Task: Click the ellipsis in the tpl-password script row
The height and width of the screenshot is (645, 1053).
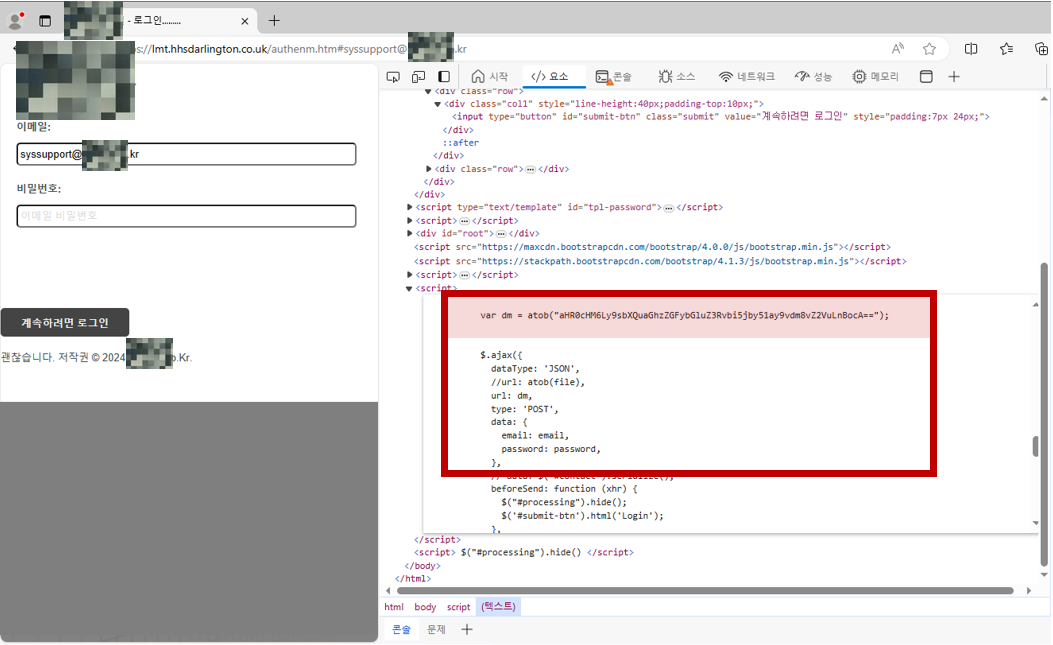Action: click(x=668, y=208)
